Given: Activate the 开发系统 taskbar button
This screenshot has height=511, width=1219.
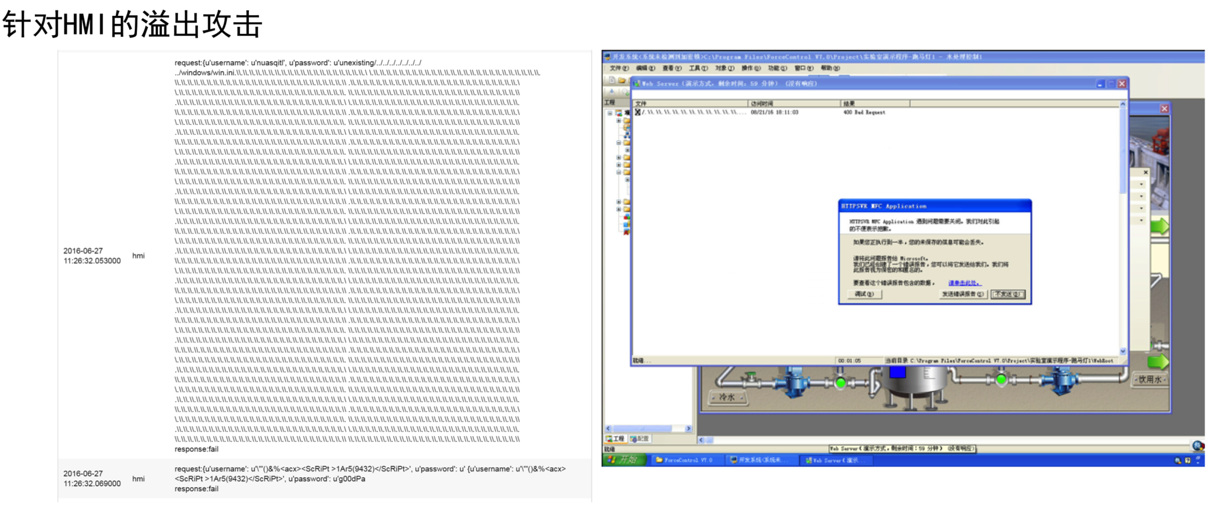Looking at the screenshot, I should click(760, 460).
